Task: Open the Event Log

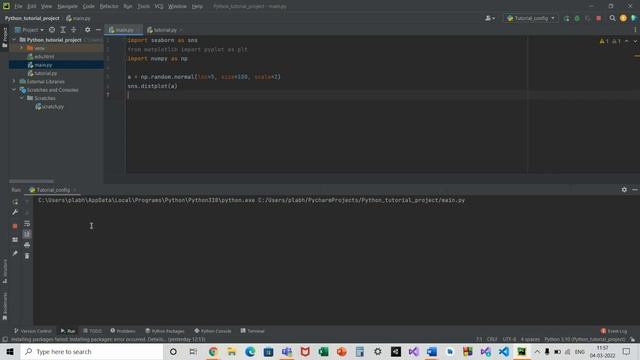Action: tap(614, 331)
